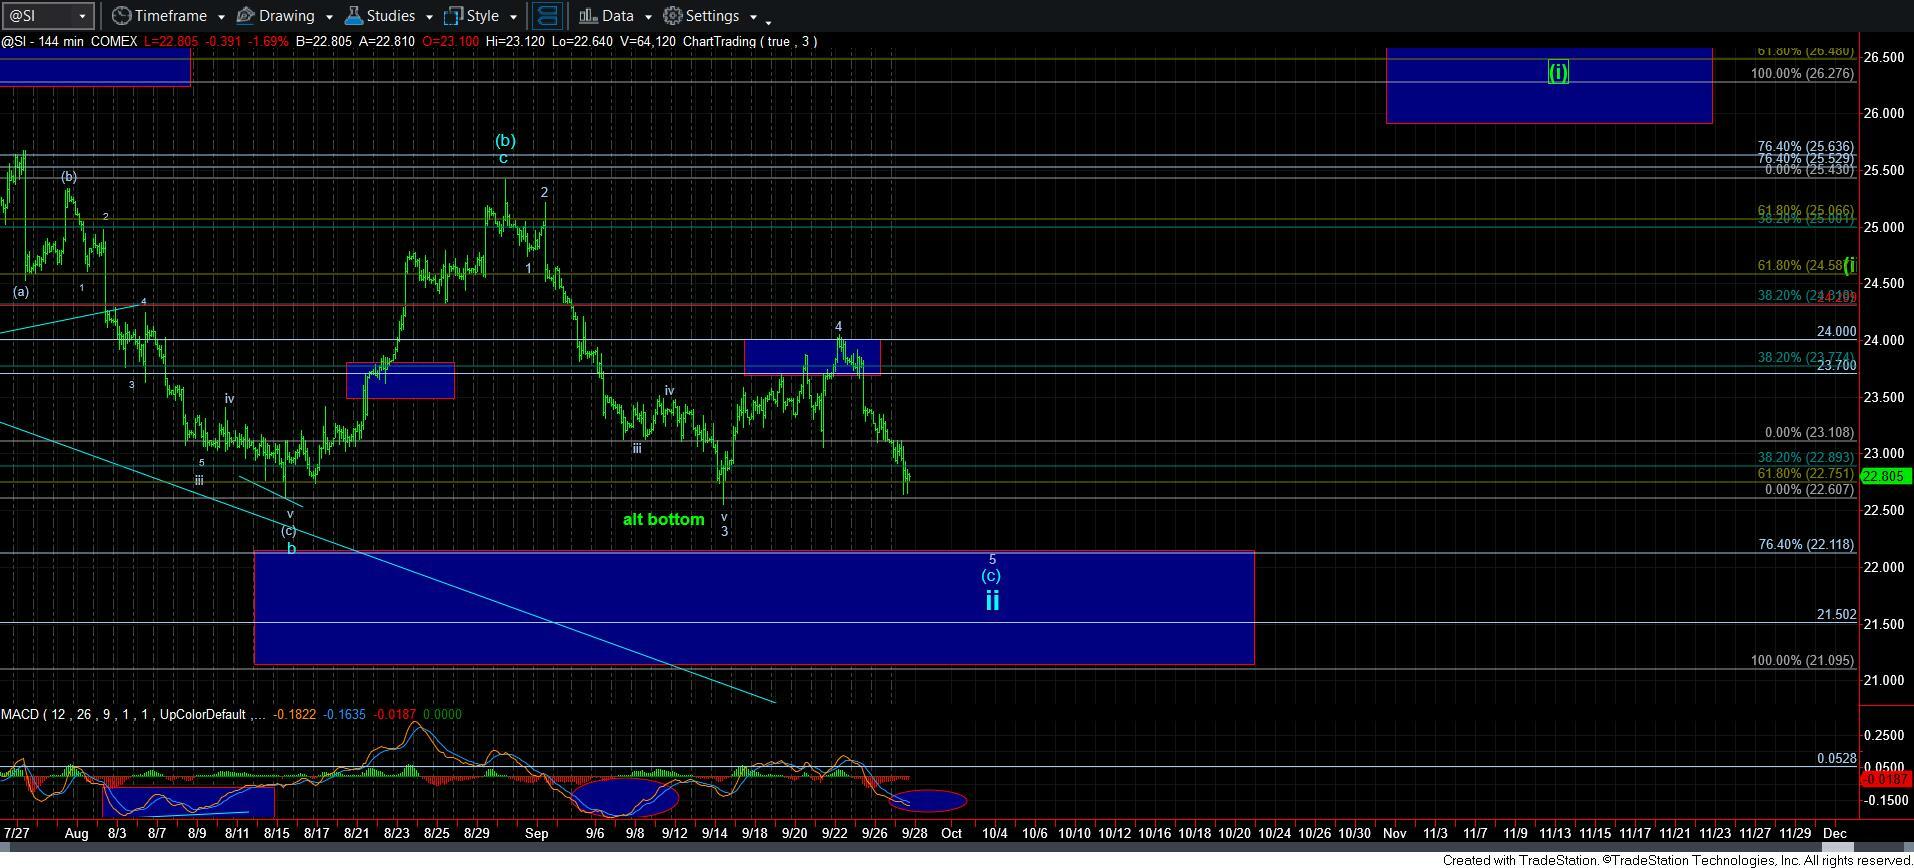The image size is (1914, 868).
Task: Open the Studies menu label
Action: click(x=390, y=16)
